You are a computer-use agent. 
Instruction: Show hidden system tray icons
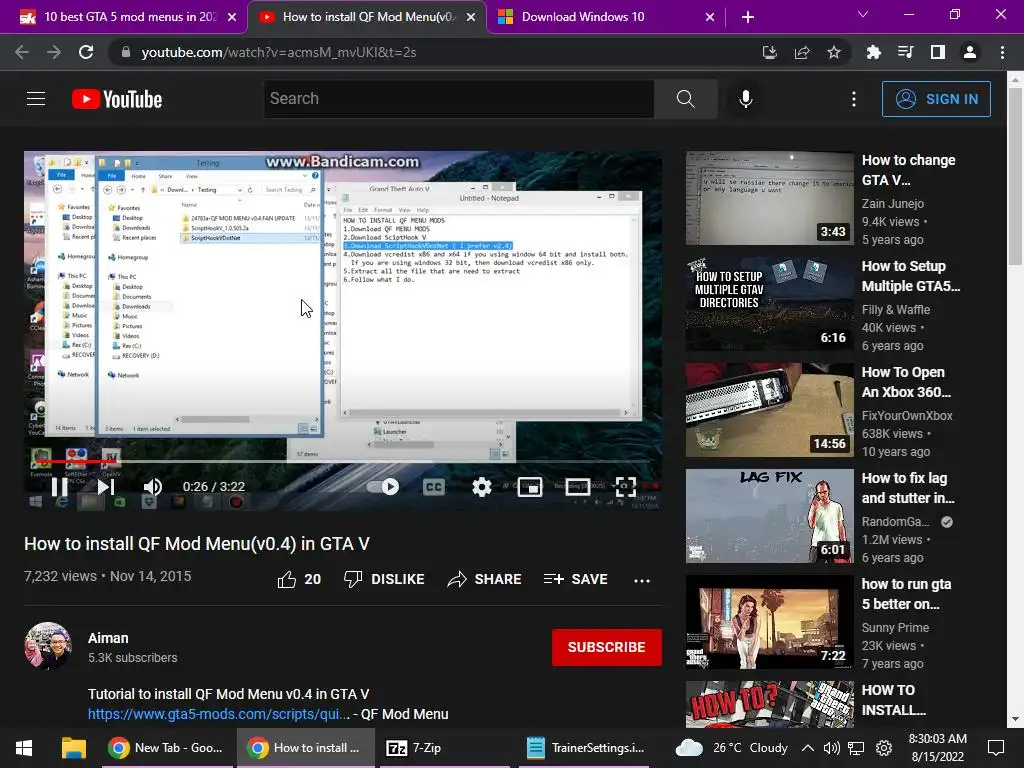808,748
